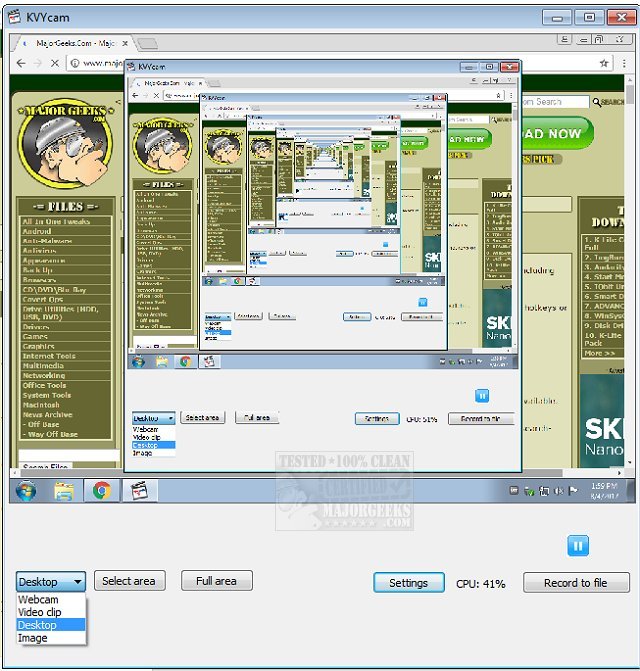
Task: Open the Android files category
Action: 37,231
